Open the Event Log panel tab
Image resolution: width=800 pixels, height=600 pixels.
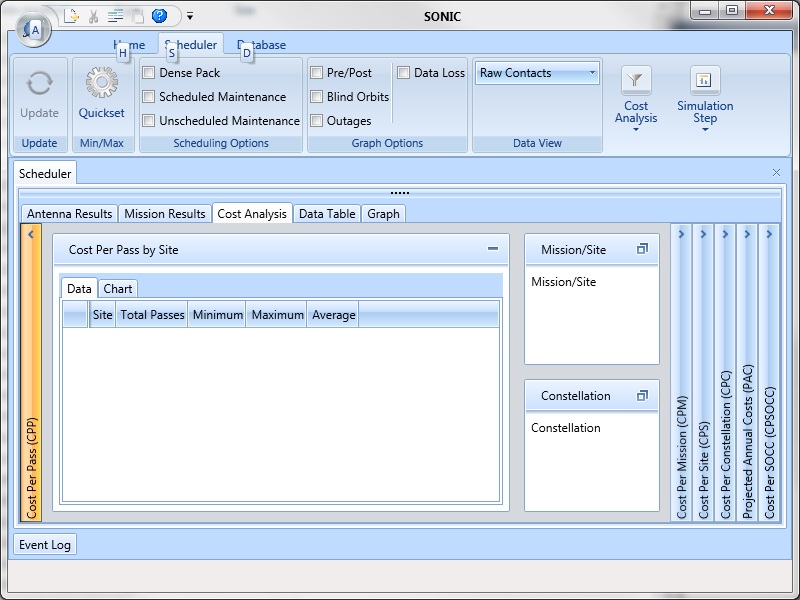coord(45,544)
